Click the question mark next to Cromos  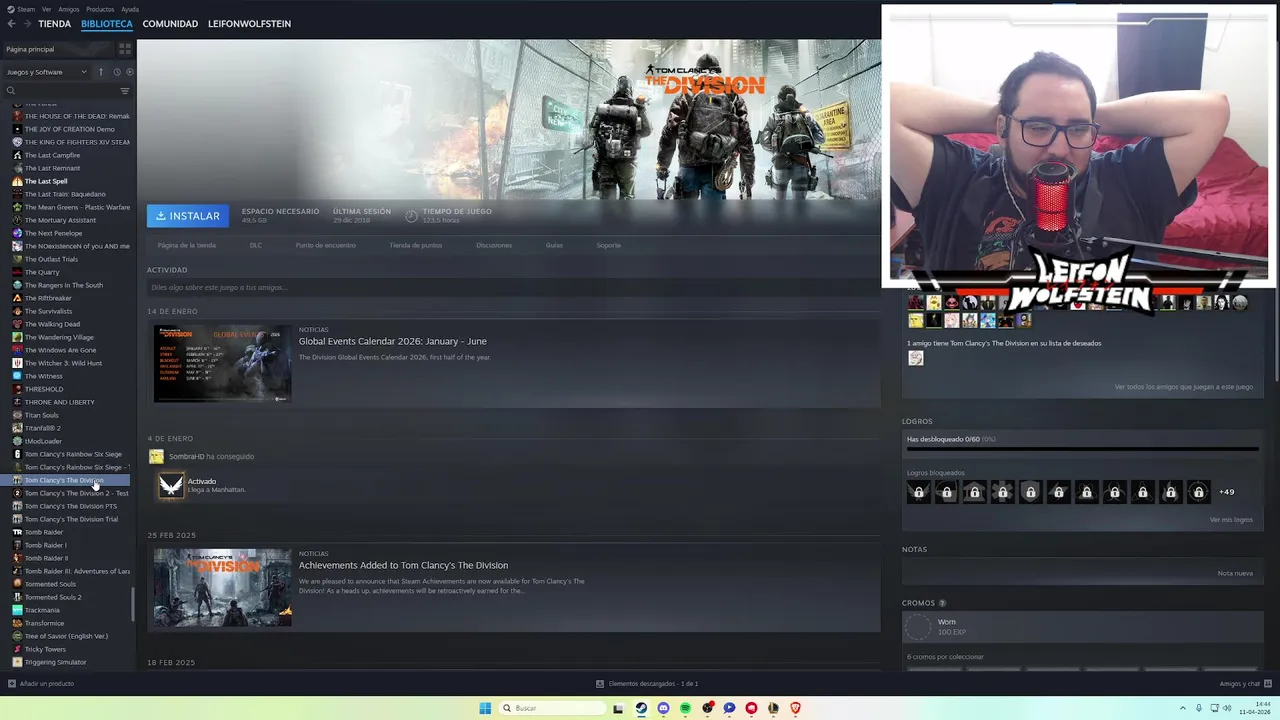942,603
